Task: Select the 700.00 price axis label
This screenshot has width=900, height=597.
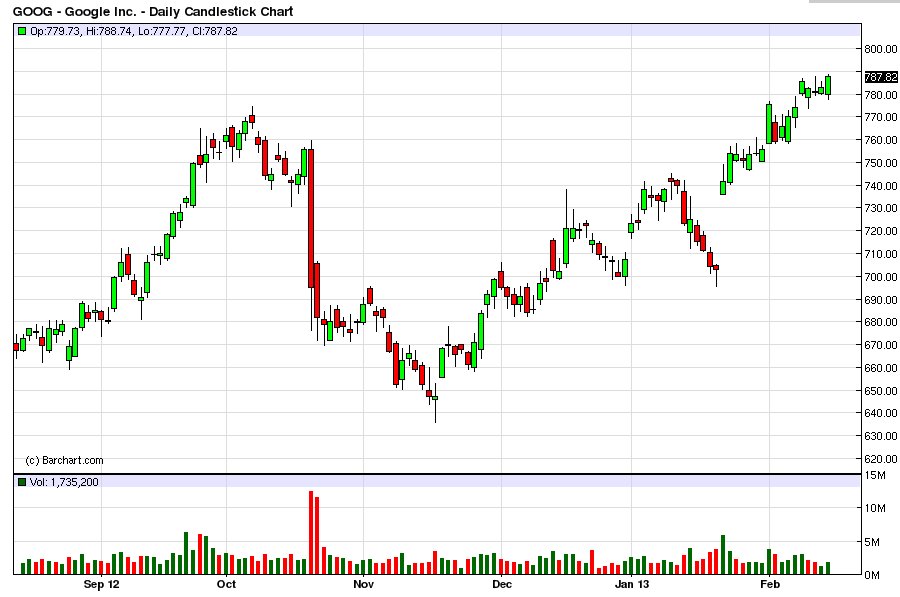Action: [x=881, y=277]
